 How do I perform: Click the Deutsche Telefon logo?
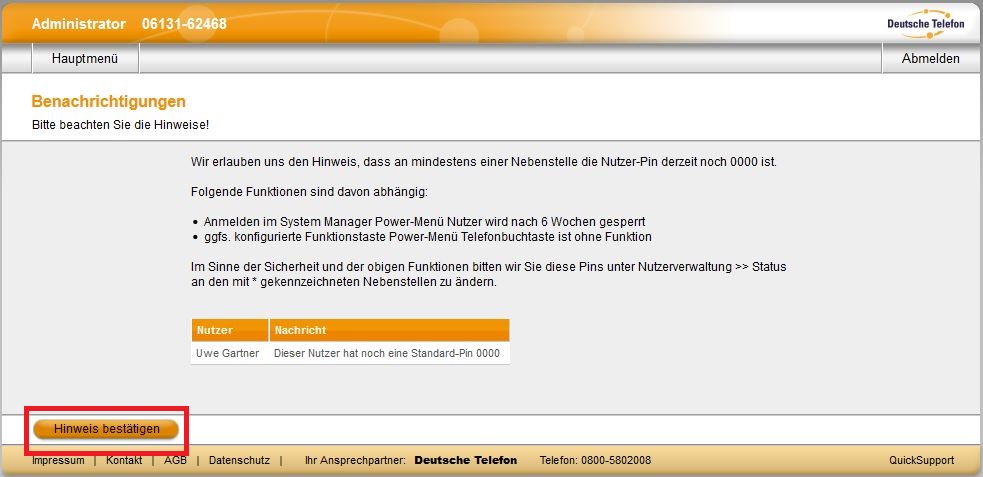click(925, 24)
